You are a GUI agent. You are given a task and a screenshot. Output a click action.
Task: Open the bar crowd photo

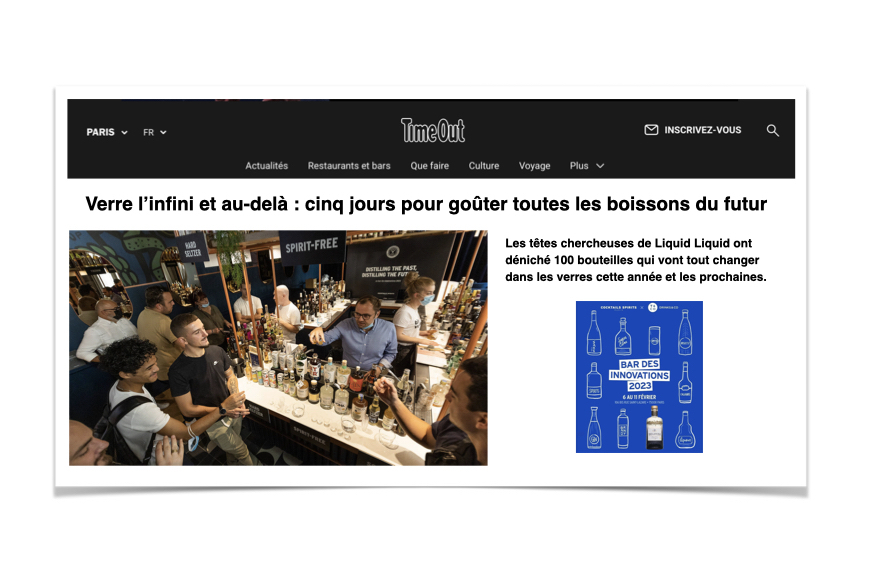click(x=278, y=347)
